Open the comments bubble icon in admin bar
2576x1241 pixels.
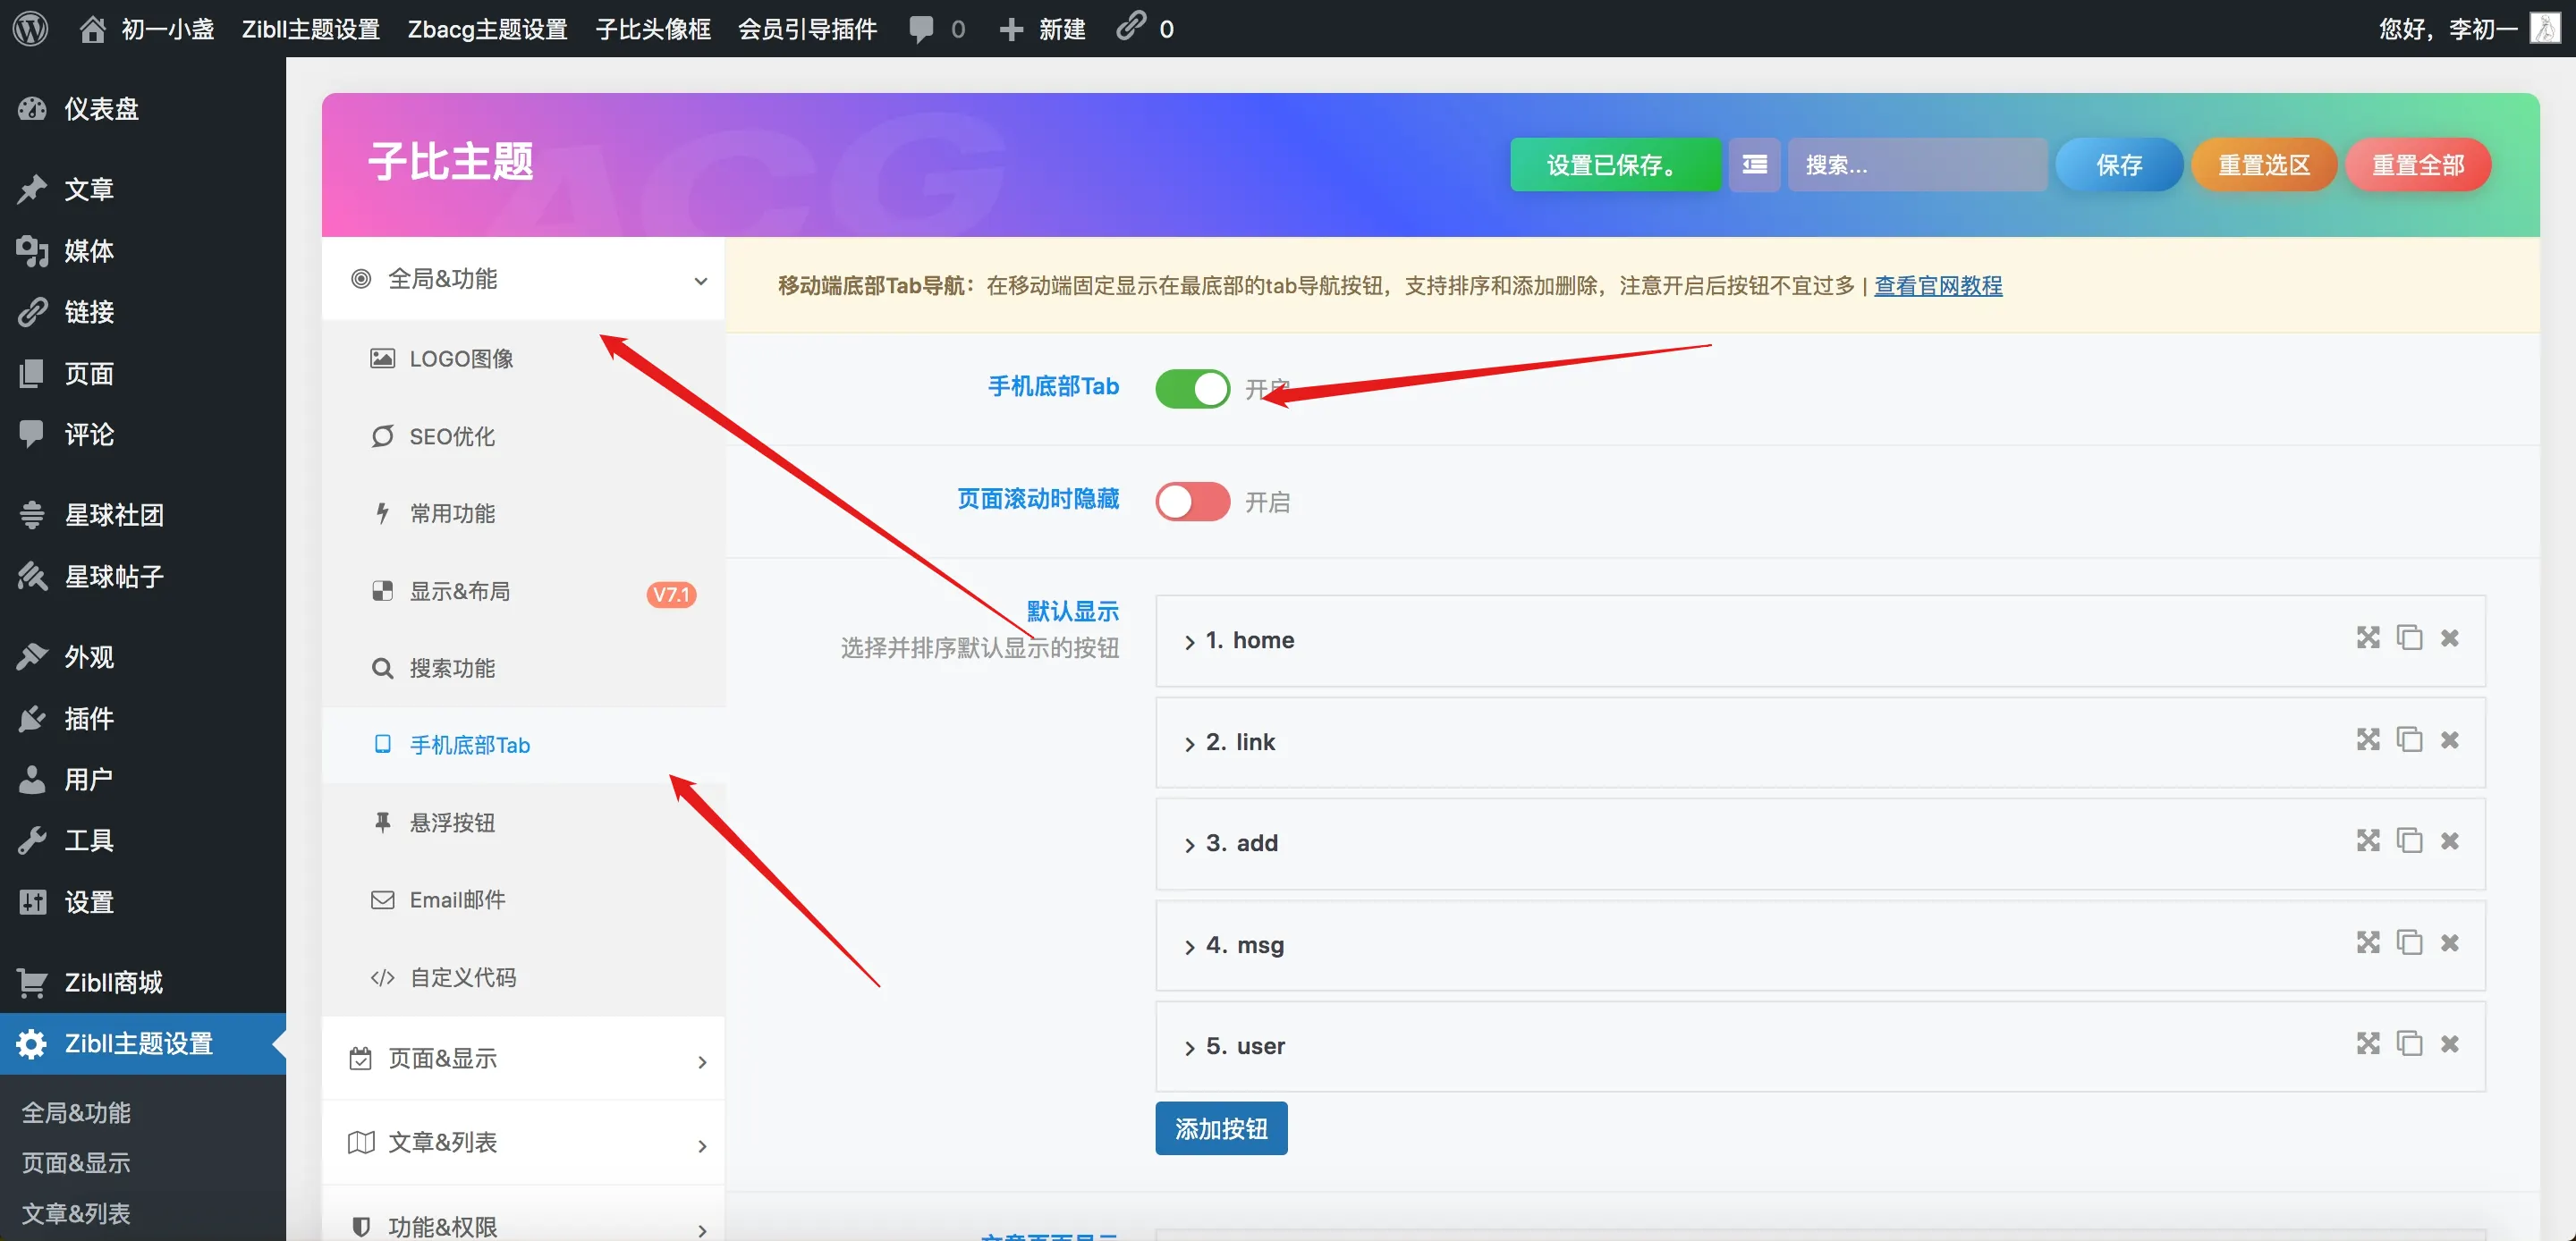[x=921, y=29]
